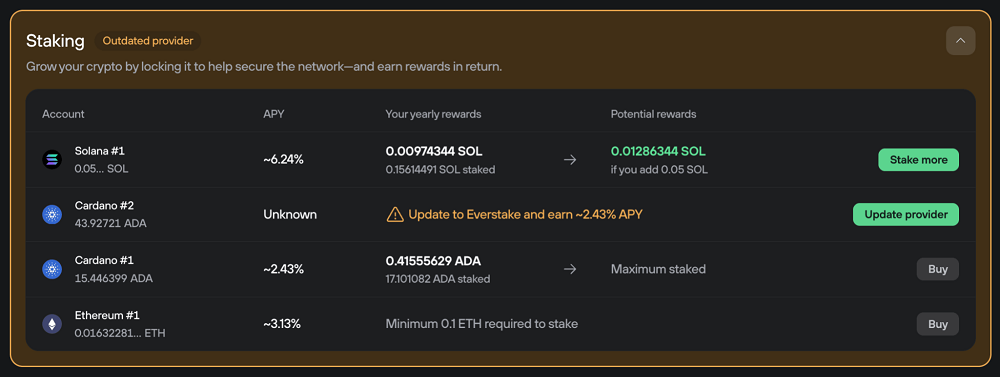Click Buy in Cardano #1 row

(x=938, y=269)
